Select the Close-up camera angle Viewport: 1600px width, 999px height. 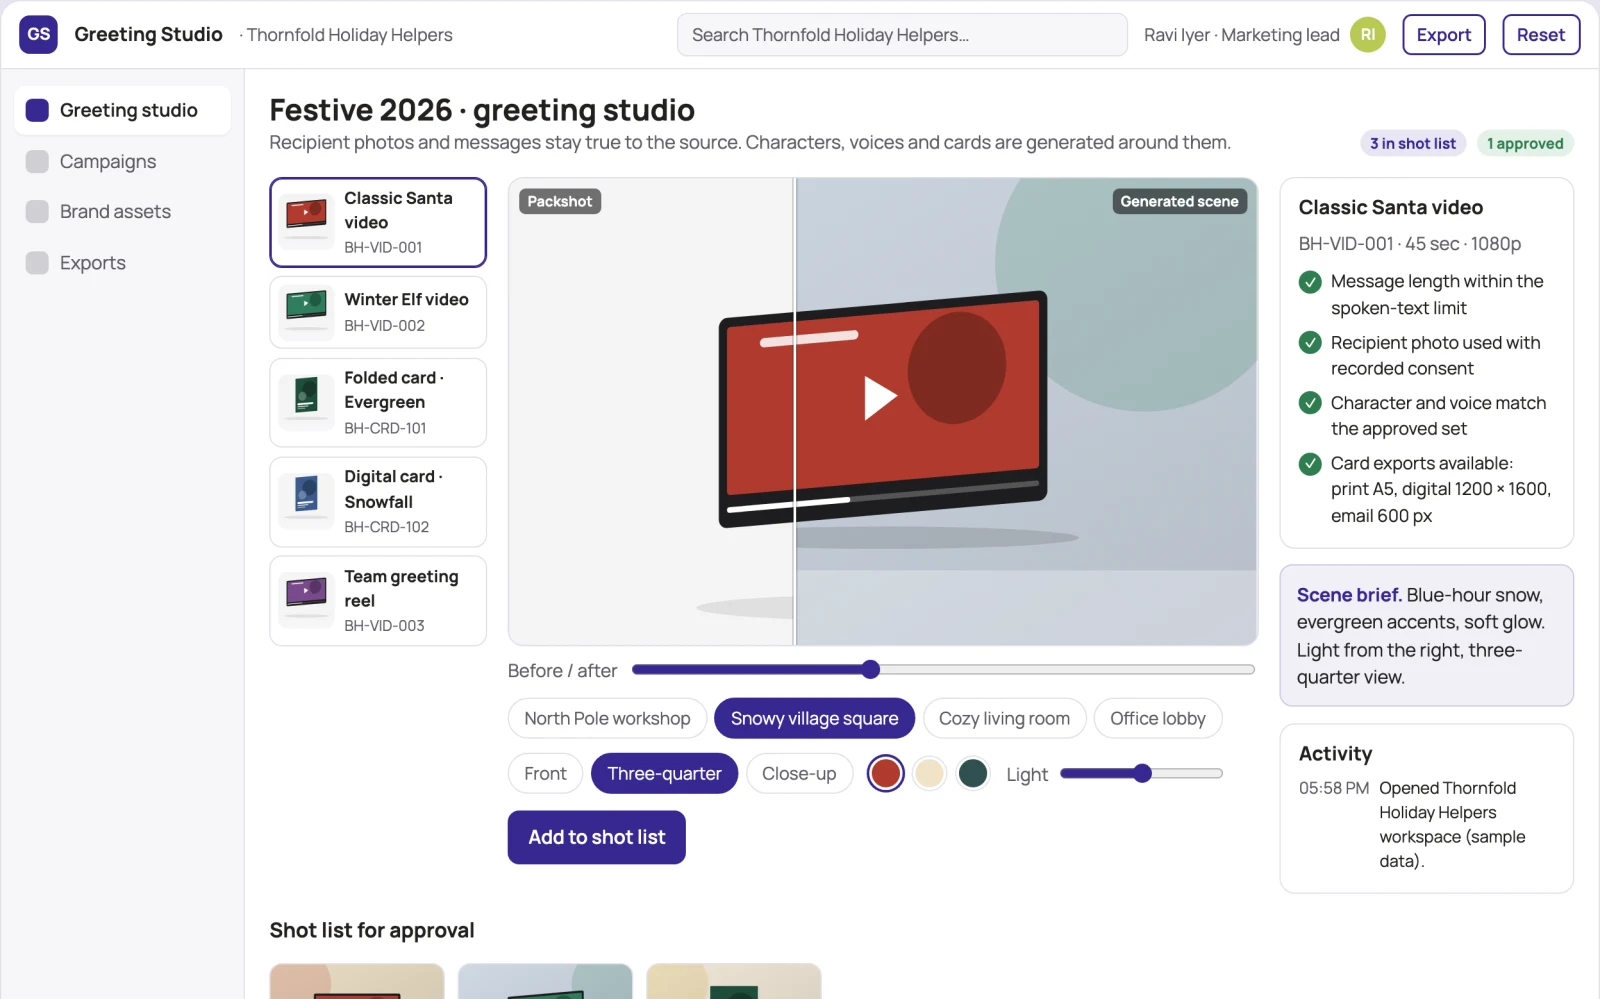click(x=799, y=774)
